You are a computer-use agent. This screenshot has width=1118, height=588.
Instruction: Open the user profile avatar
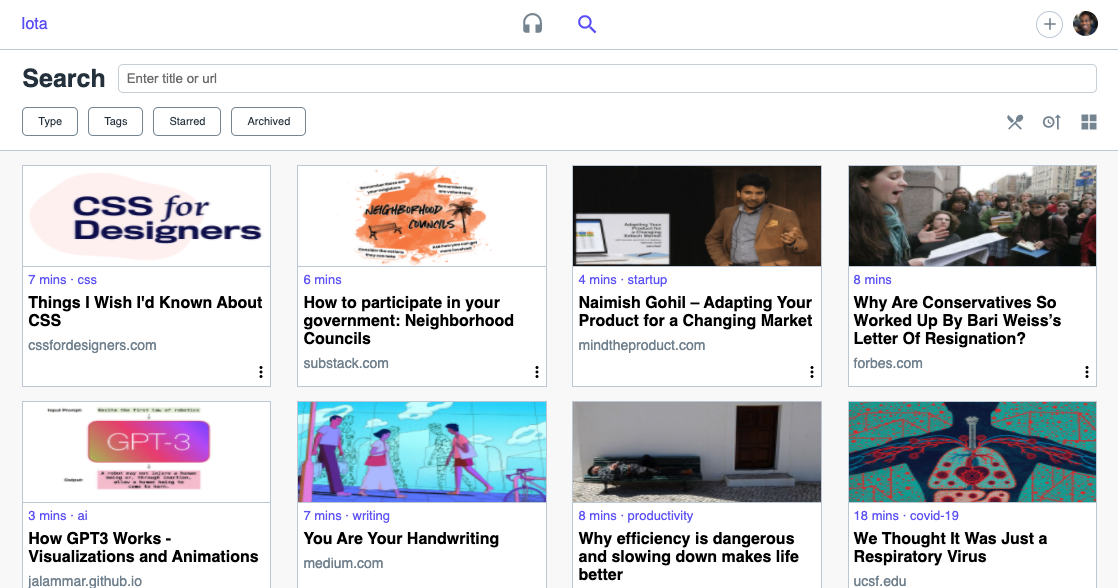click(1085, 24)
